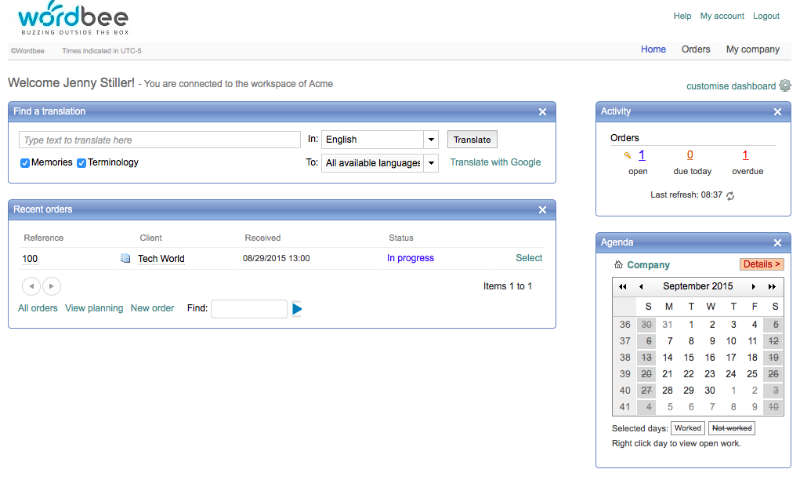Click the orange Details button
Screen dimensions: 800x480
762,264
